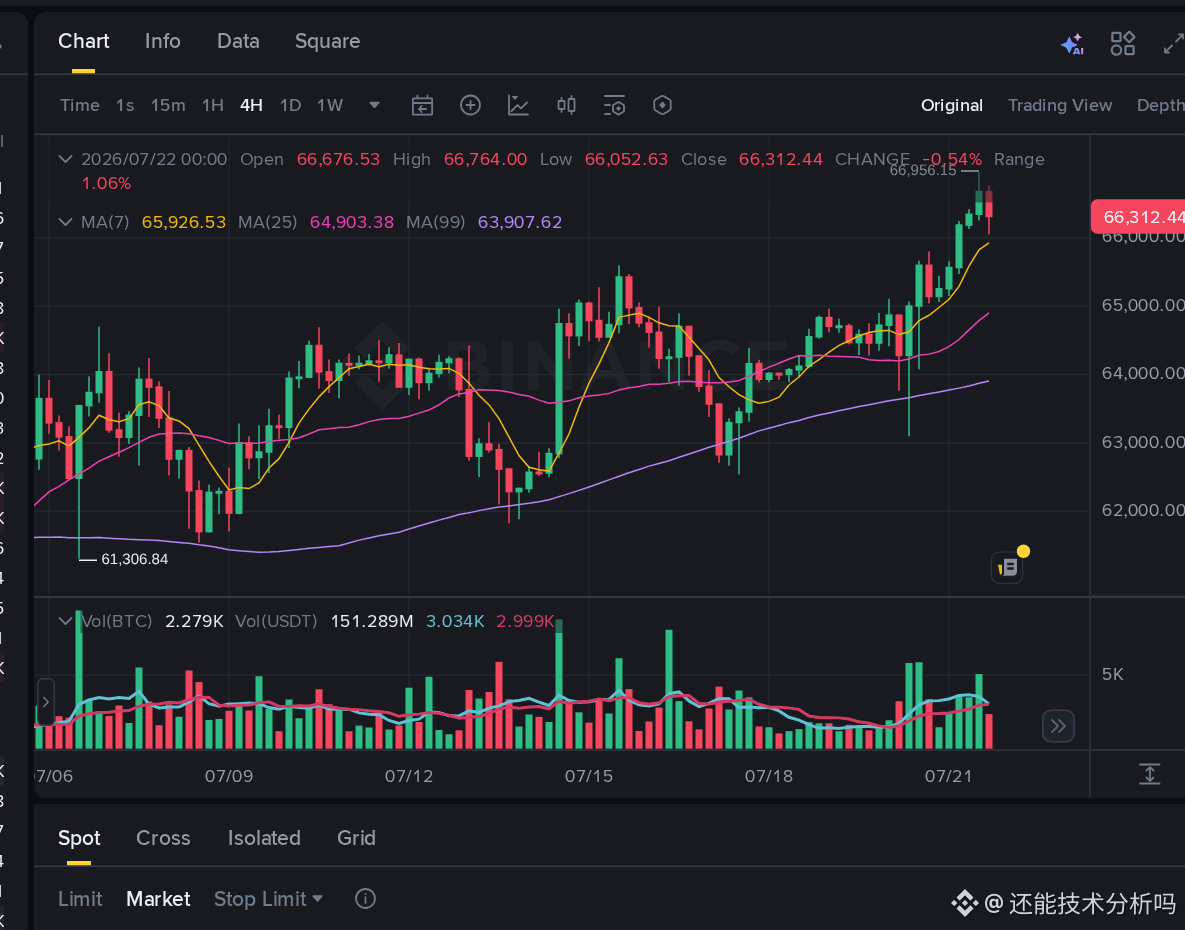Switch view to Trading View
The image size is (1185, 930).
pos(1060,106)
